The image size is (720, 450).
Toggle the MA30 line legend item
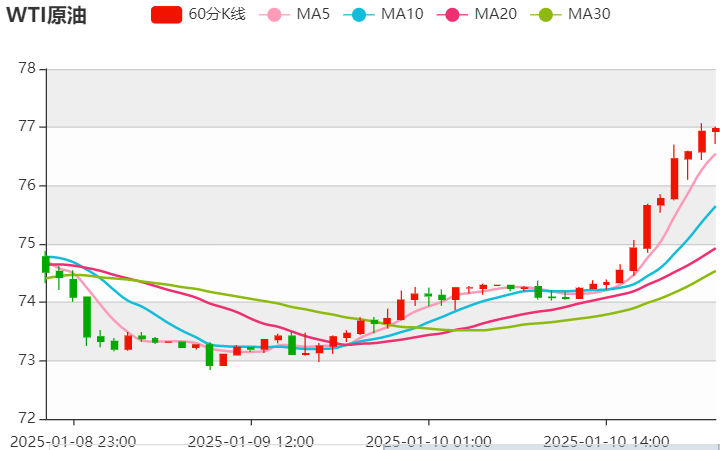[570, 14]
